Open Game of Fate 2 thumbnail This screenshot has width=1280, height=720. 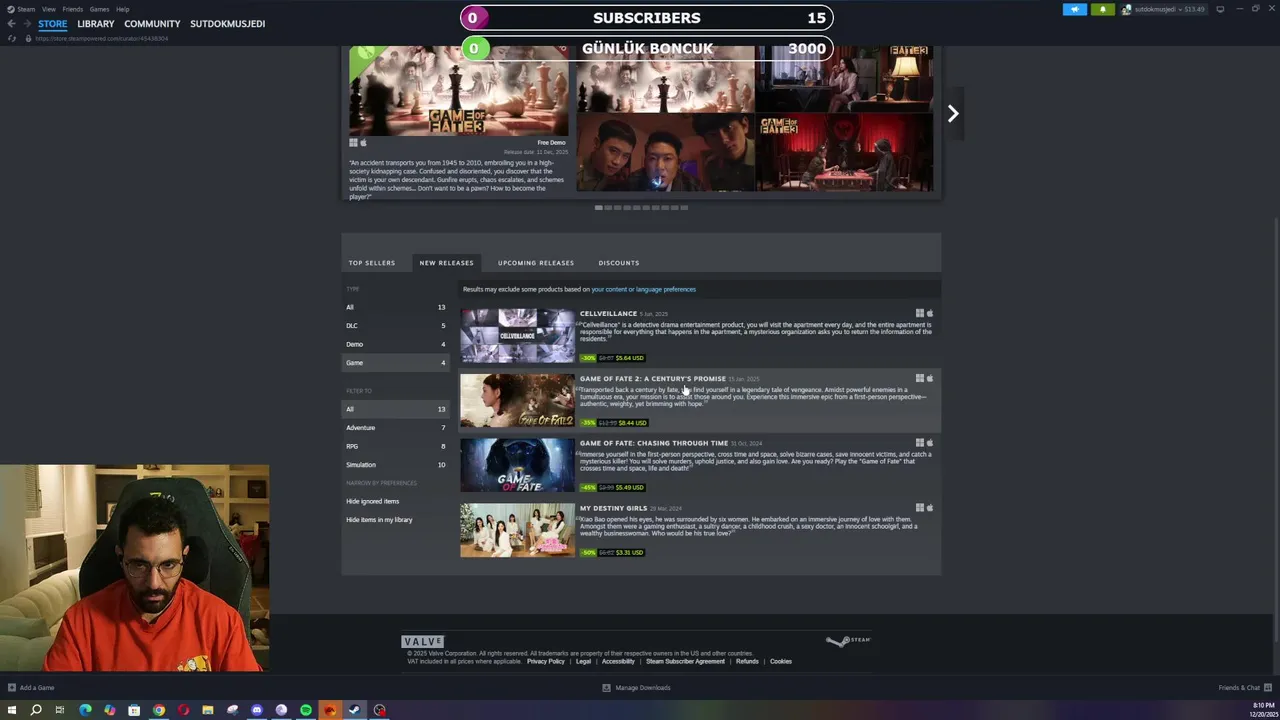[517, 401]
